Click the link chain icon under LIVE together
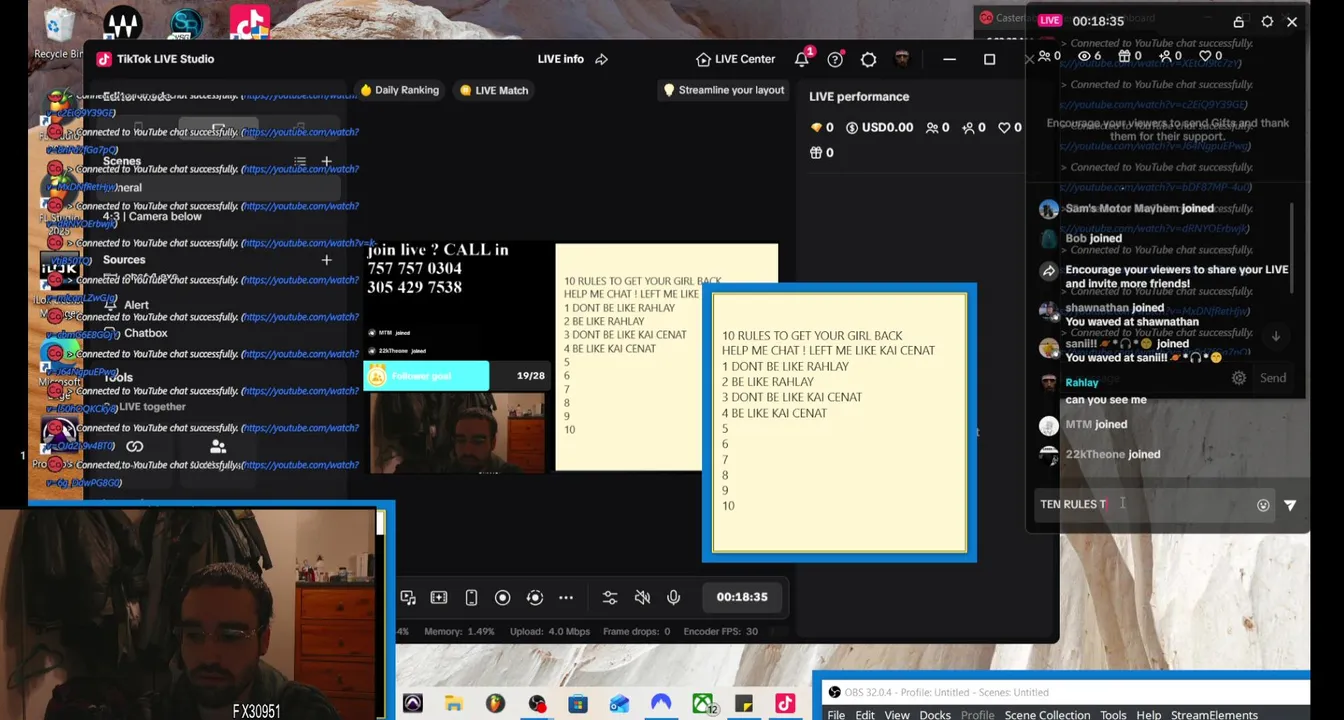 tap(135, 446)
